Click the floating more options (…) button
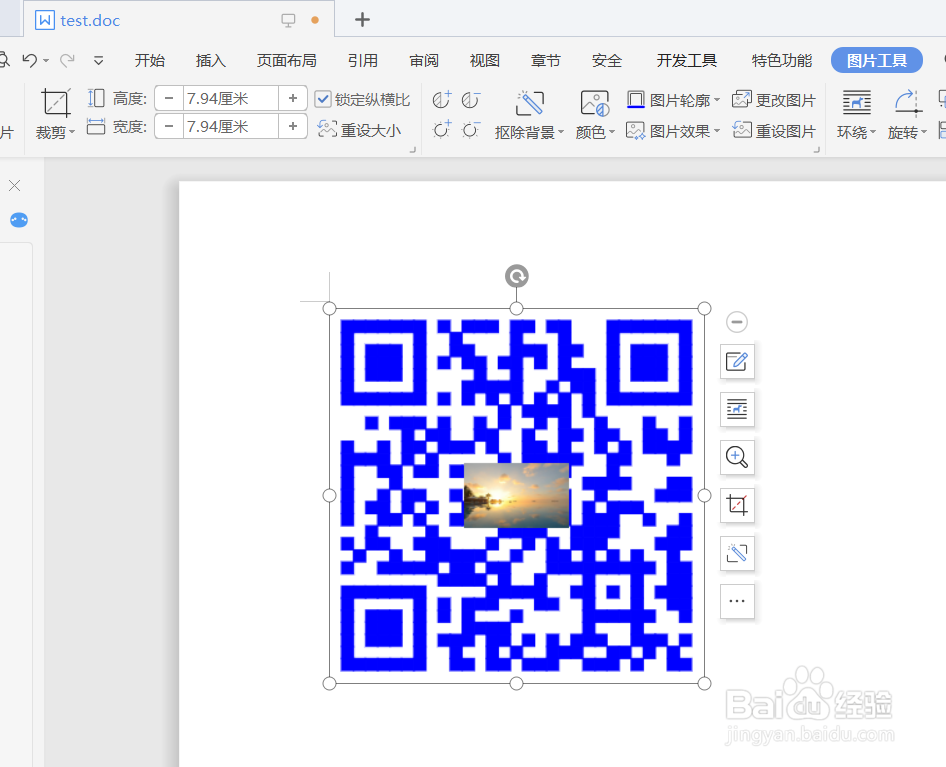 coord(737,601)
